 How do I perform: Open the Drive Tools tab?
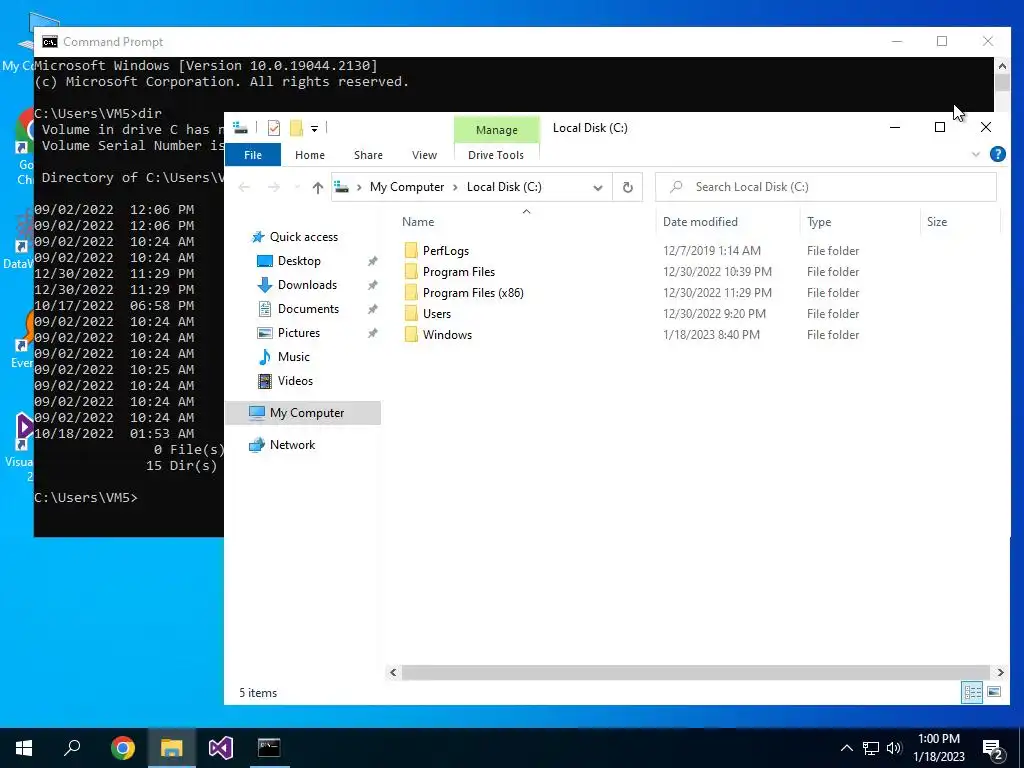pyautogui.click(x=496, y=155)
